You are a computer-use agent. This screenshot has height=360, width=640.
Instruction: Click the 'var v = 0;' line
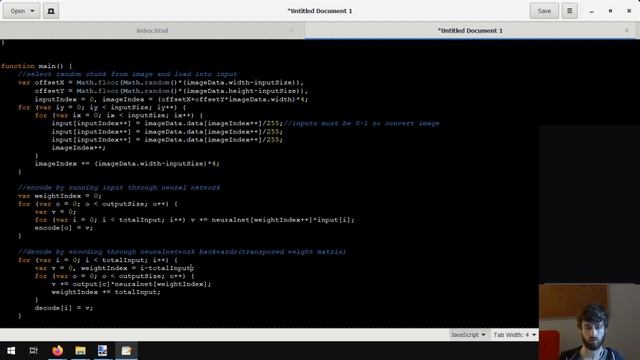[56, 212]
